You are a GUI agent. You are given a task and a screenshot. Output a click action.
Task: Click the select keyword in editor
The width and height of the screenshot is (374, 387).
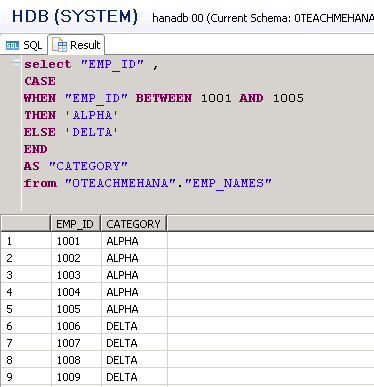click(48, 64)
